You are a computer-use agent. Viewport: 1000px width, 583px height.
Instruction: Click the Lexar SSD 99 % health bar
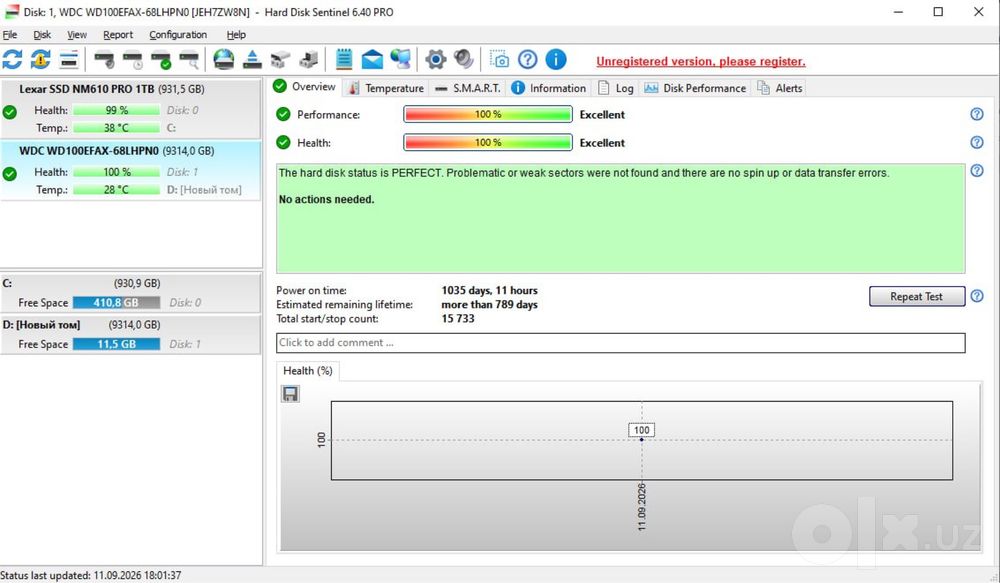click(116, 110)
